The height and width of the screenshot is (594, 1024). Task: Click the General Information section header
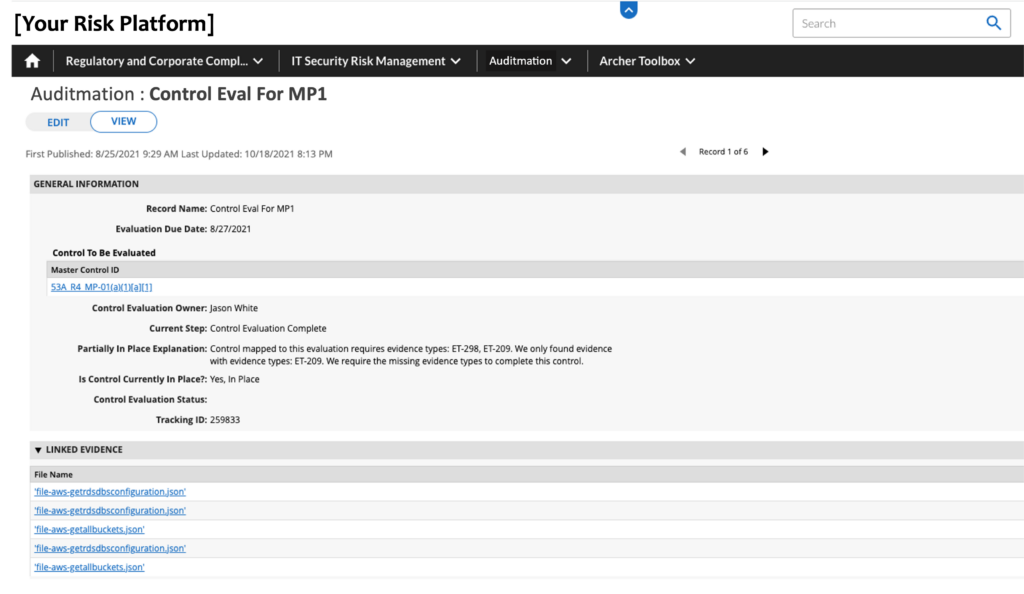point(86,184)
